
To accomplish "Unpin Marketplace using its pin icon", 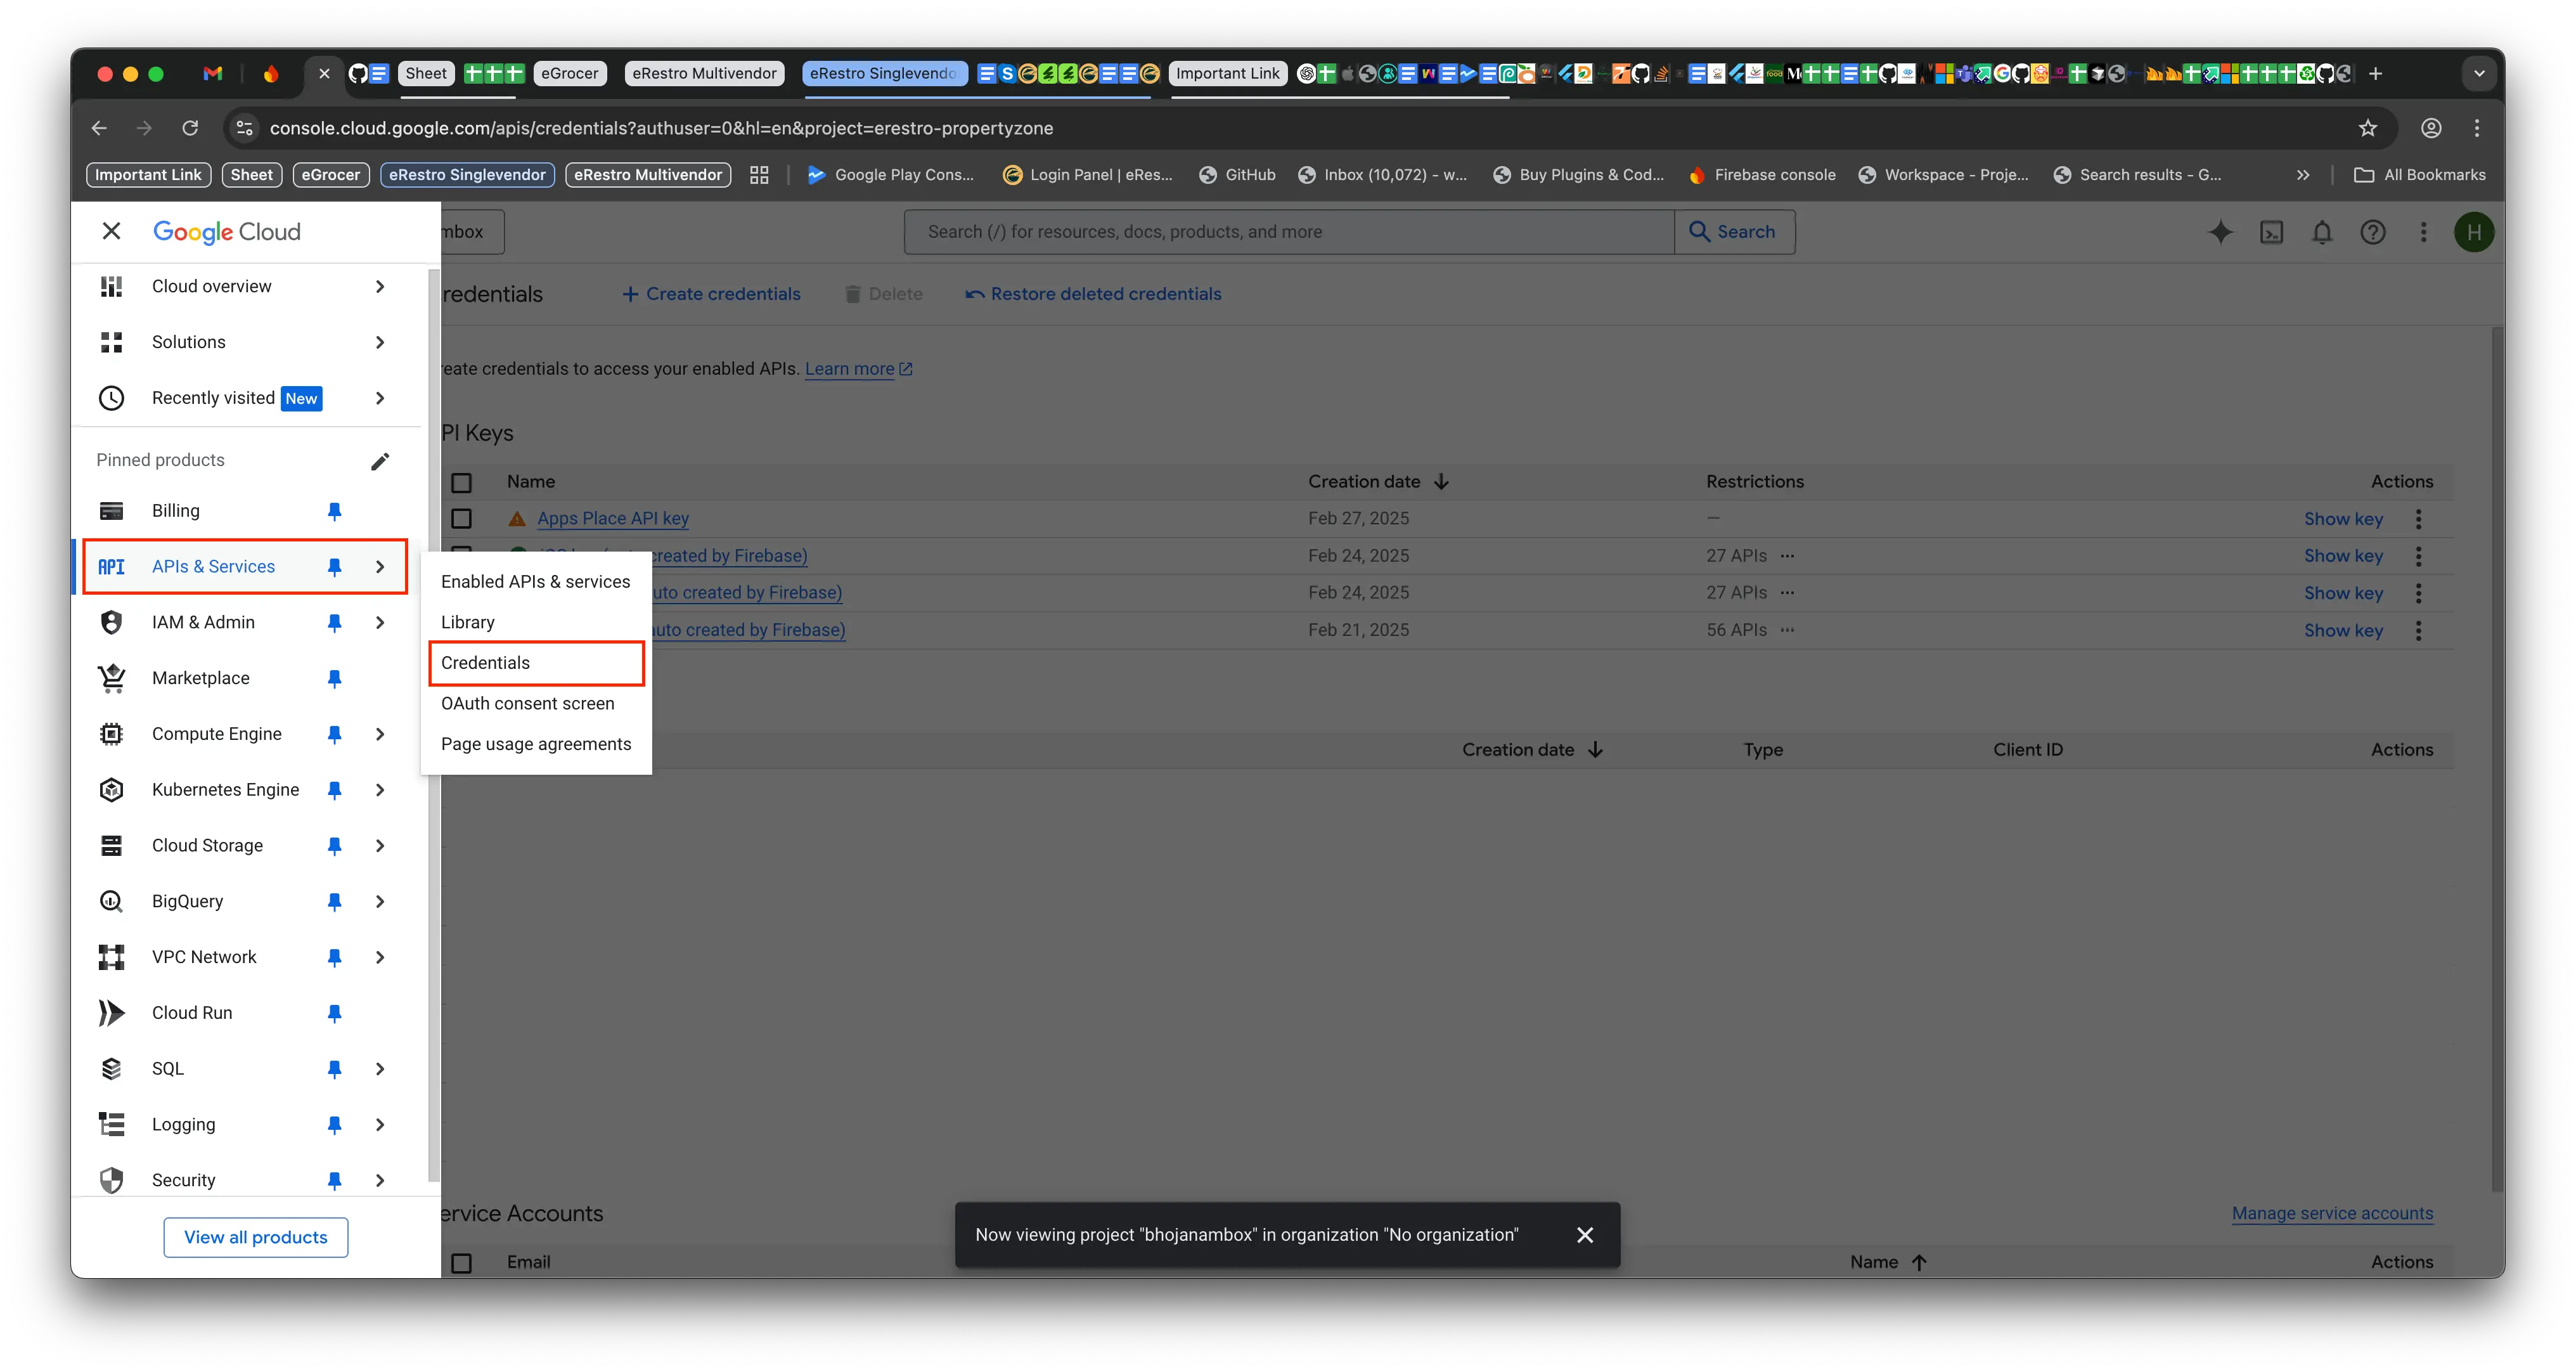I will tap(335, 678).
